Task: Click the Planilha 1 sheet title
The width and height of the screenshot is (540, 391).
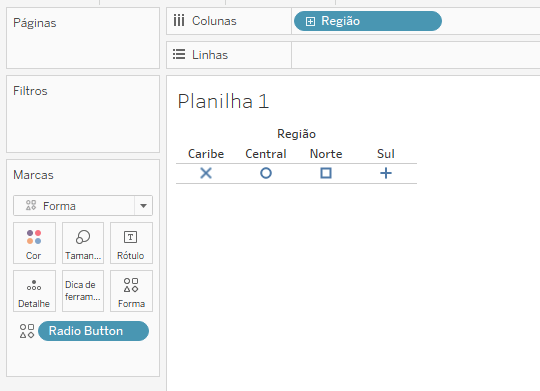Action: (223, 101)
